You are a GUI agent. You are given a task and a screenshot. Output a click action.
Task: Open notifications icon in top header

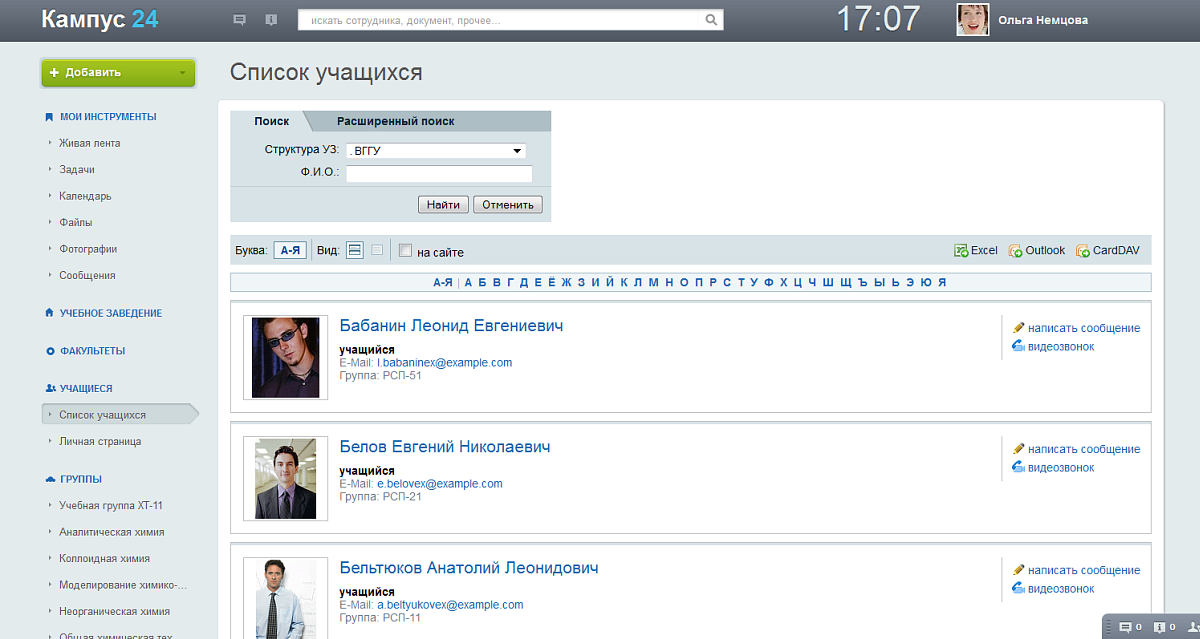click(271, 20)
